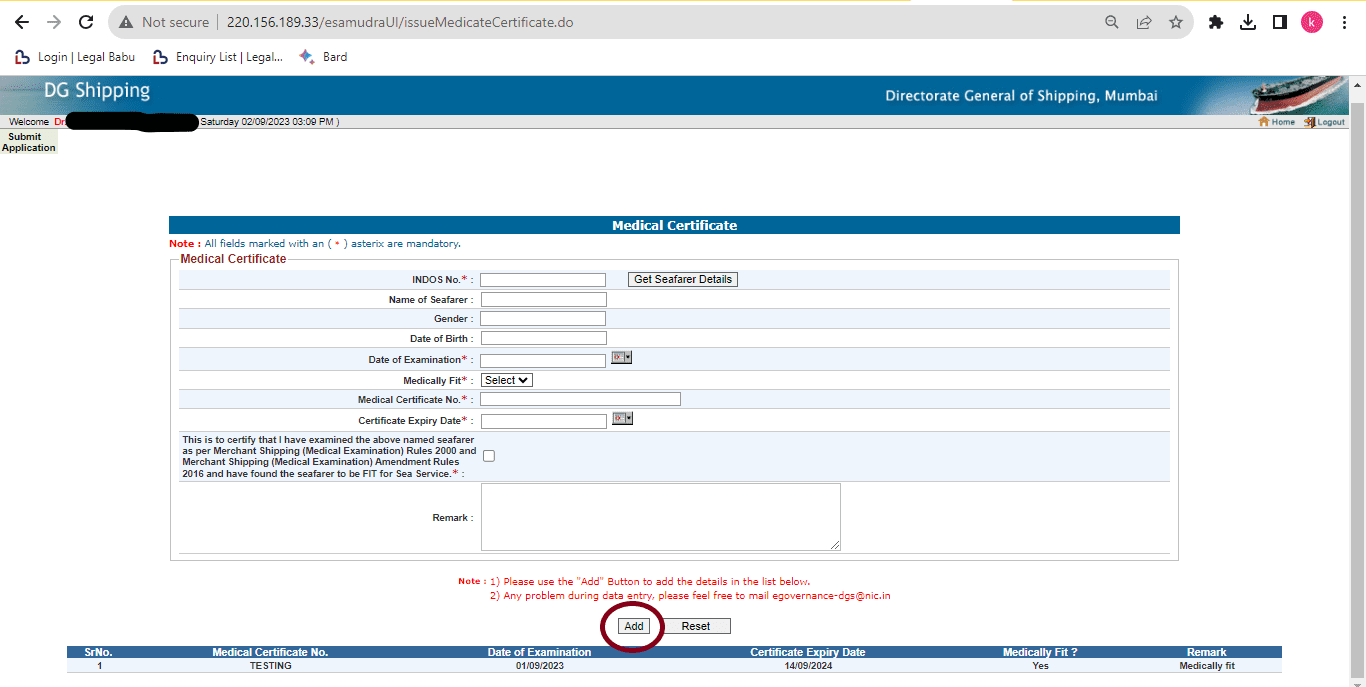The image size is (1366, 687).
Task: Click the Date of Examination calendar icon
Action: 621,358
